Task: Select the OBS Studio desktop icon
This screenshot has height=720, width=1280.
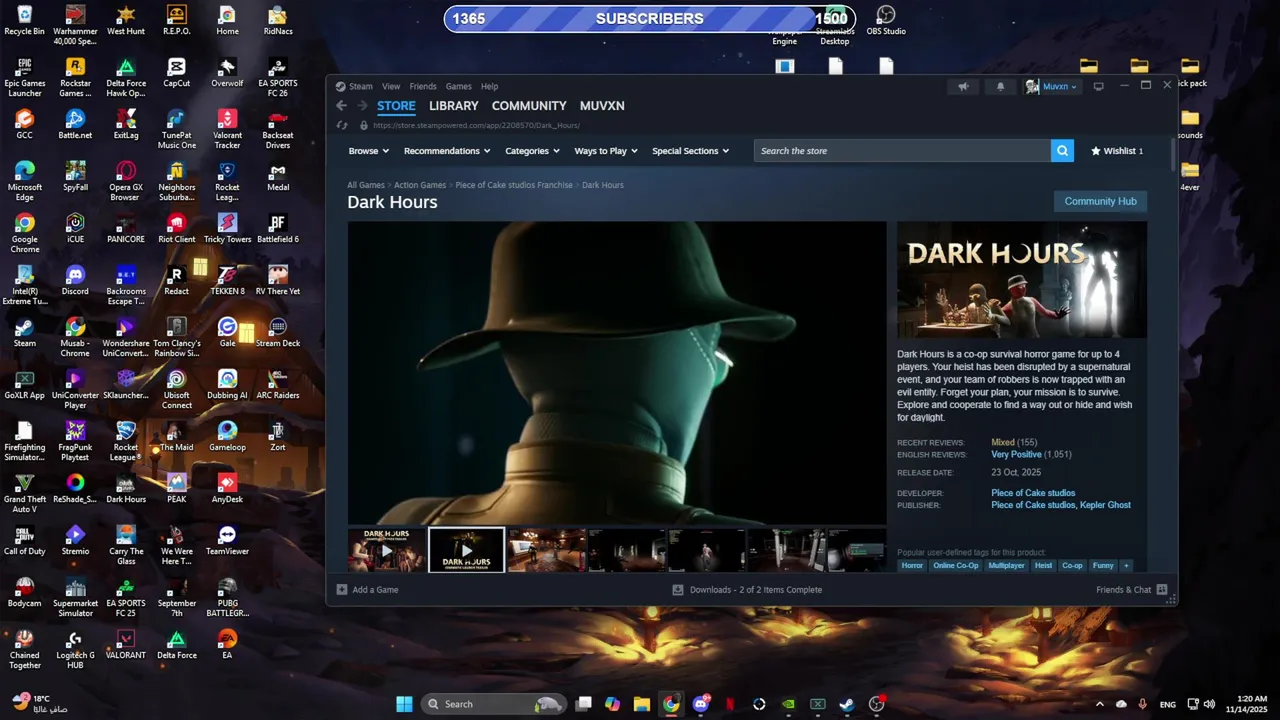Action: tap(886, 21)
